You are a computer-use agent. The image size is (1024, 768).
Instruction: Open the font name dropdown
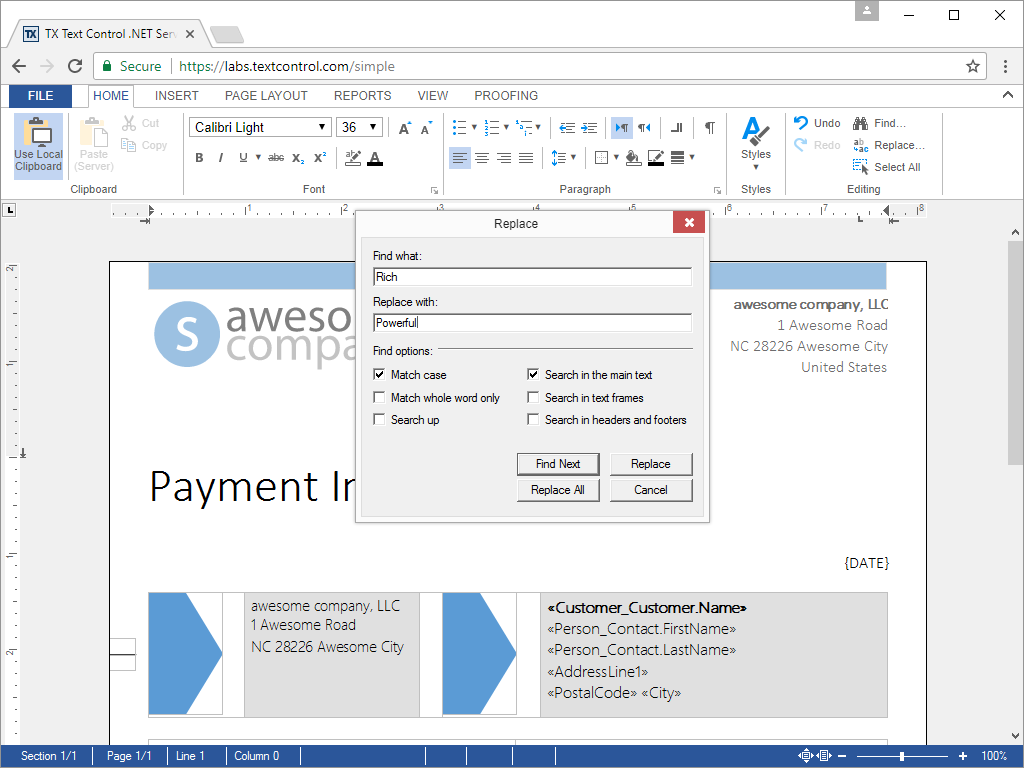coord(322,127)
